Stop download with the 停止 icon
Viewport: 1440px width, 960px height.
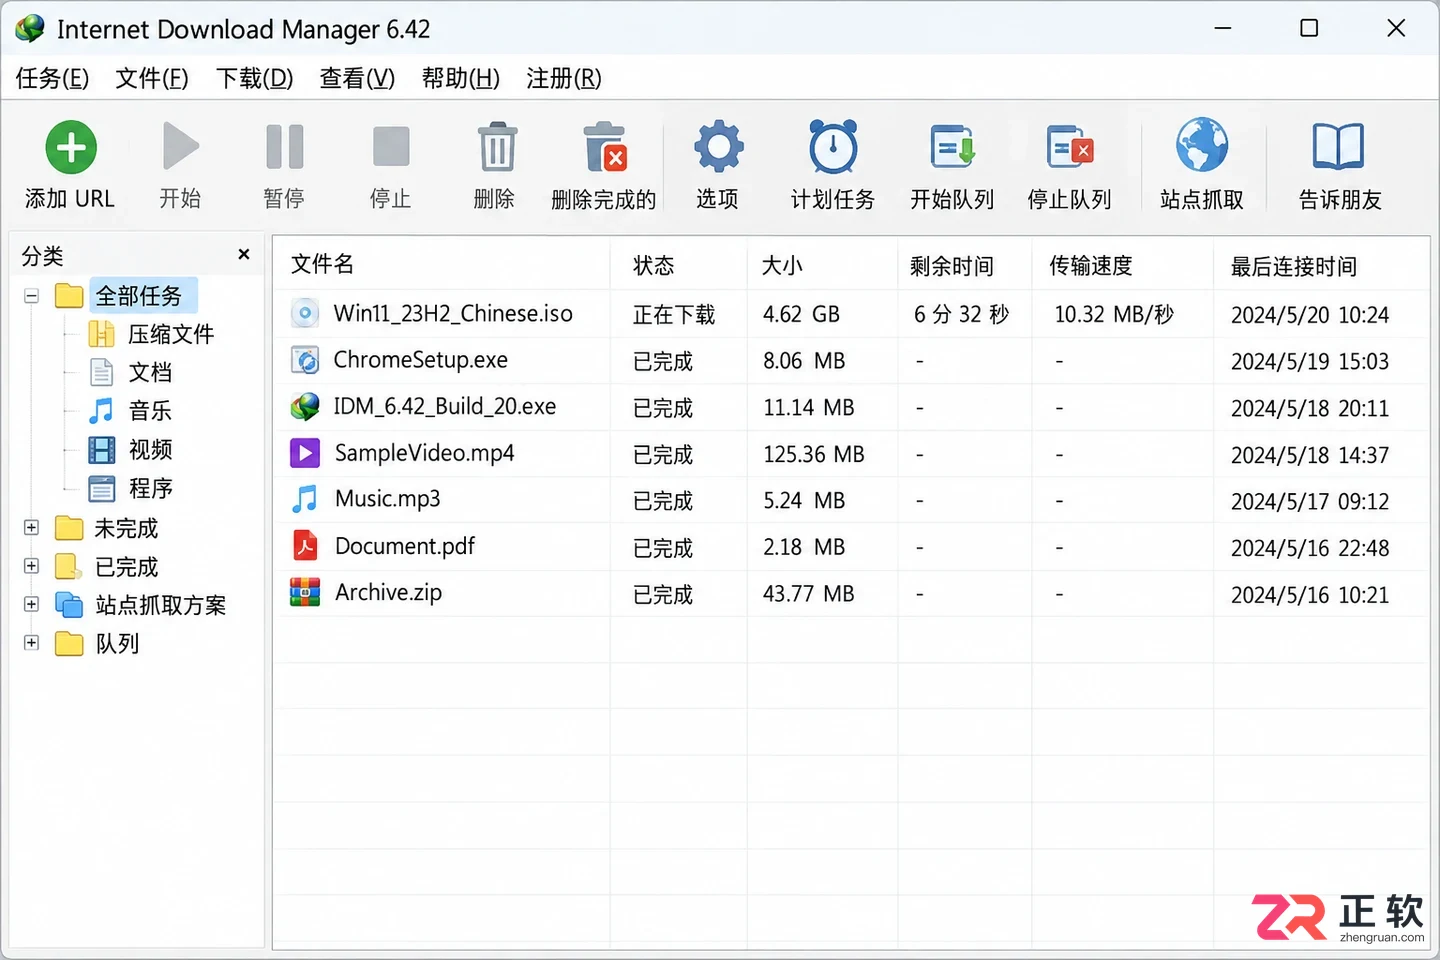[391, 147]
